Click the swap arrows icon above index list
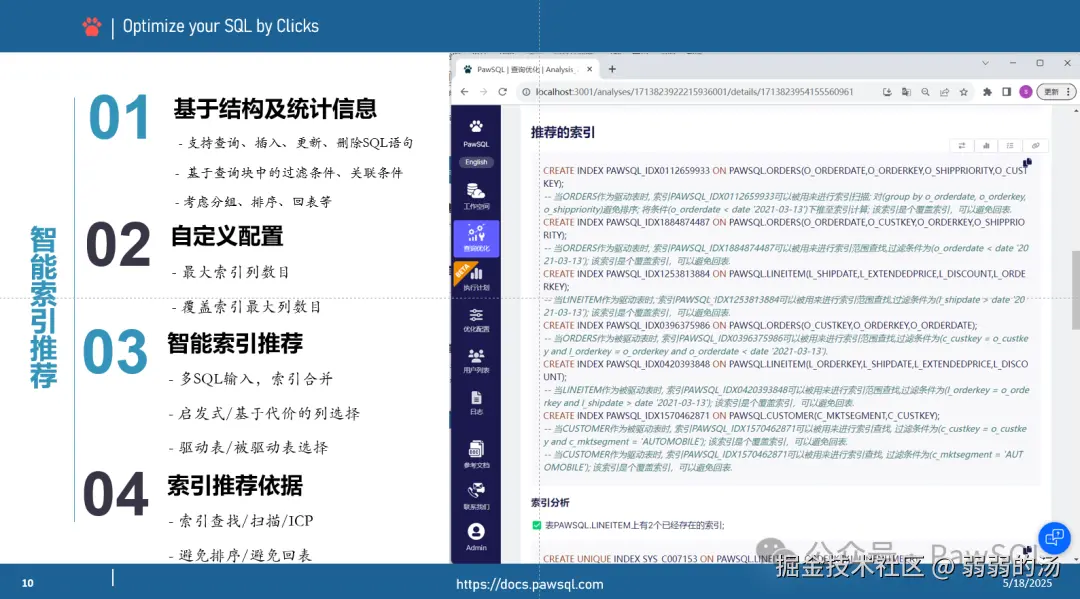The image size is (1080, 599). click(x=962, y=145)
